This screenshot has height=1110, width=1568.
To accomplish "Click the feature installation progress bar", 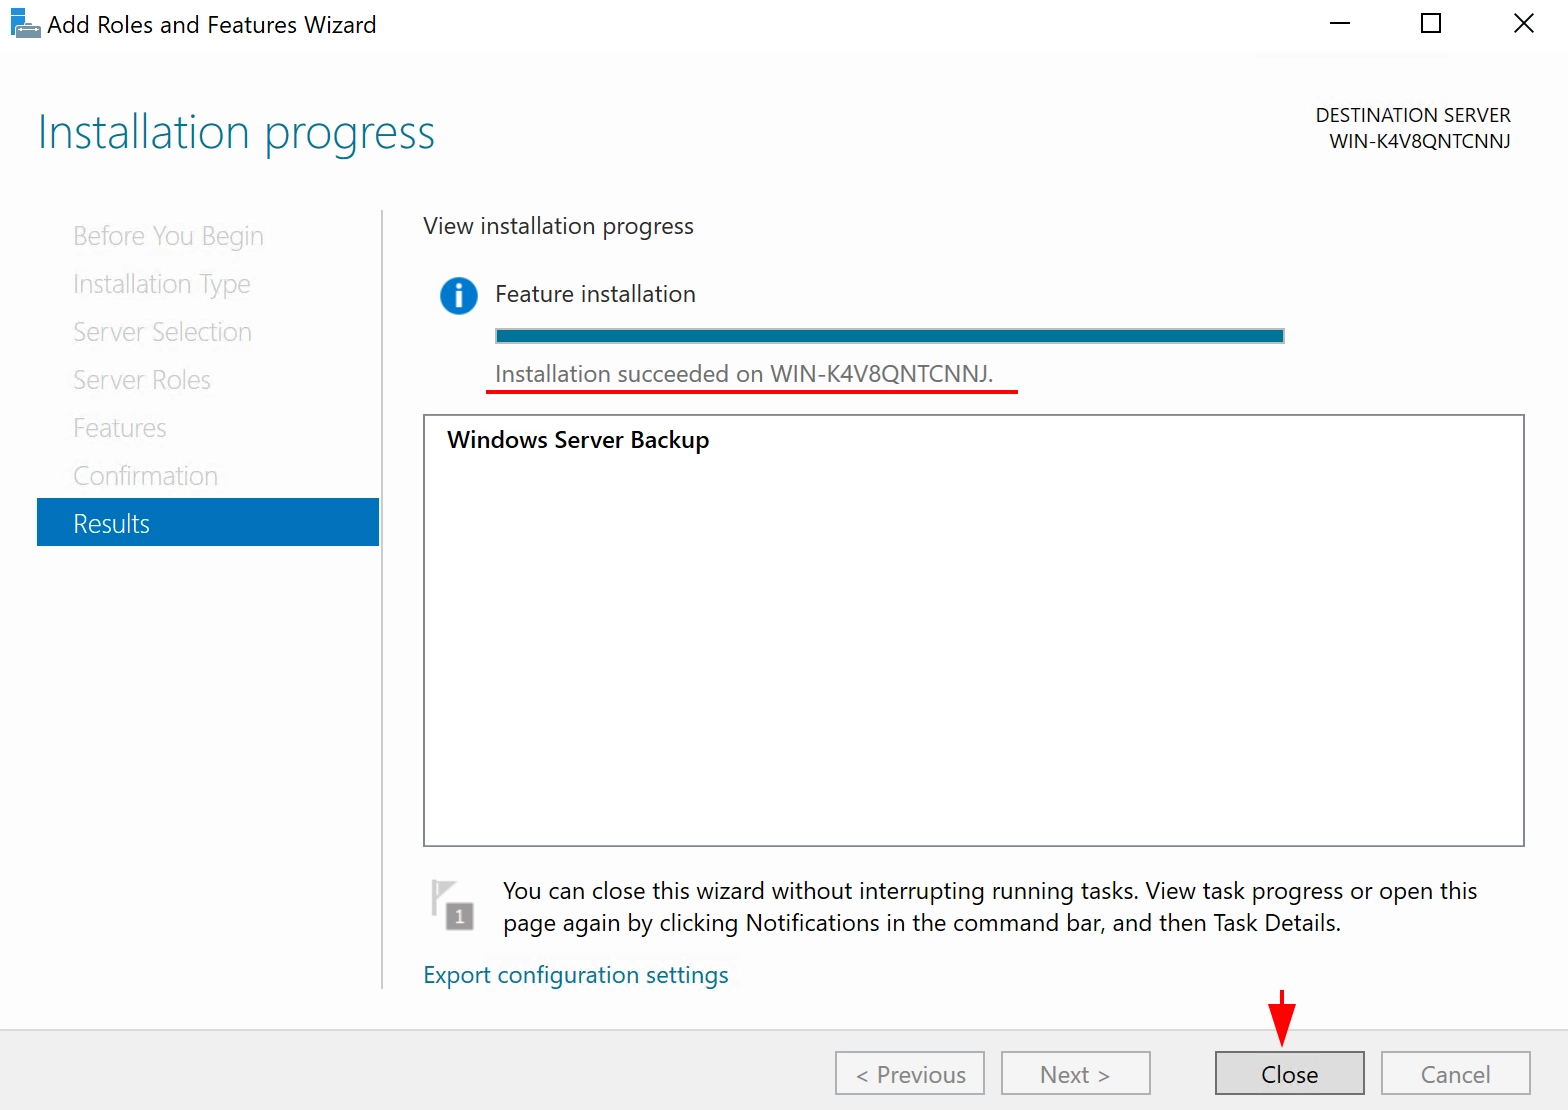I will point(890,336).
